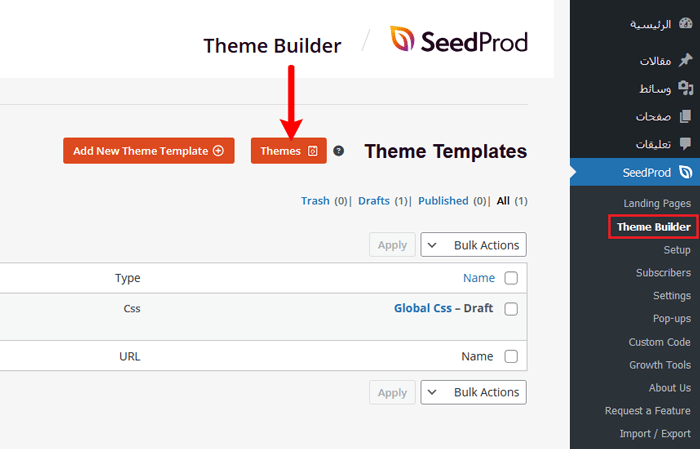Open the Global Css template link
The height and width of the screenshot is (449, 700).
(423, 308)
